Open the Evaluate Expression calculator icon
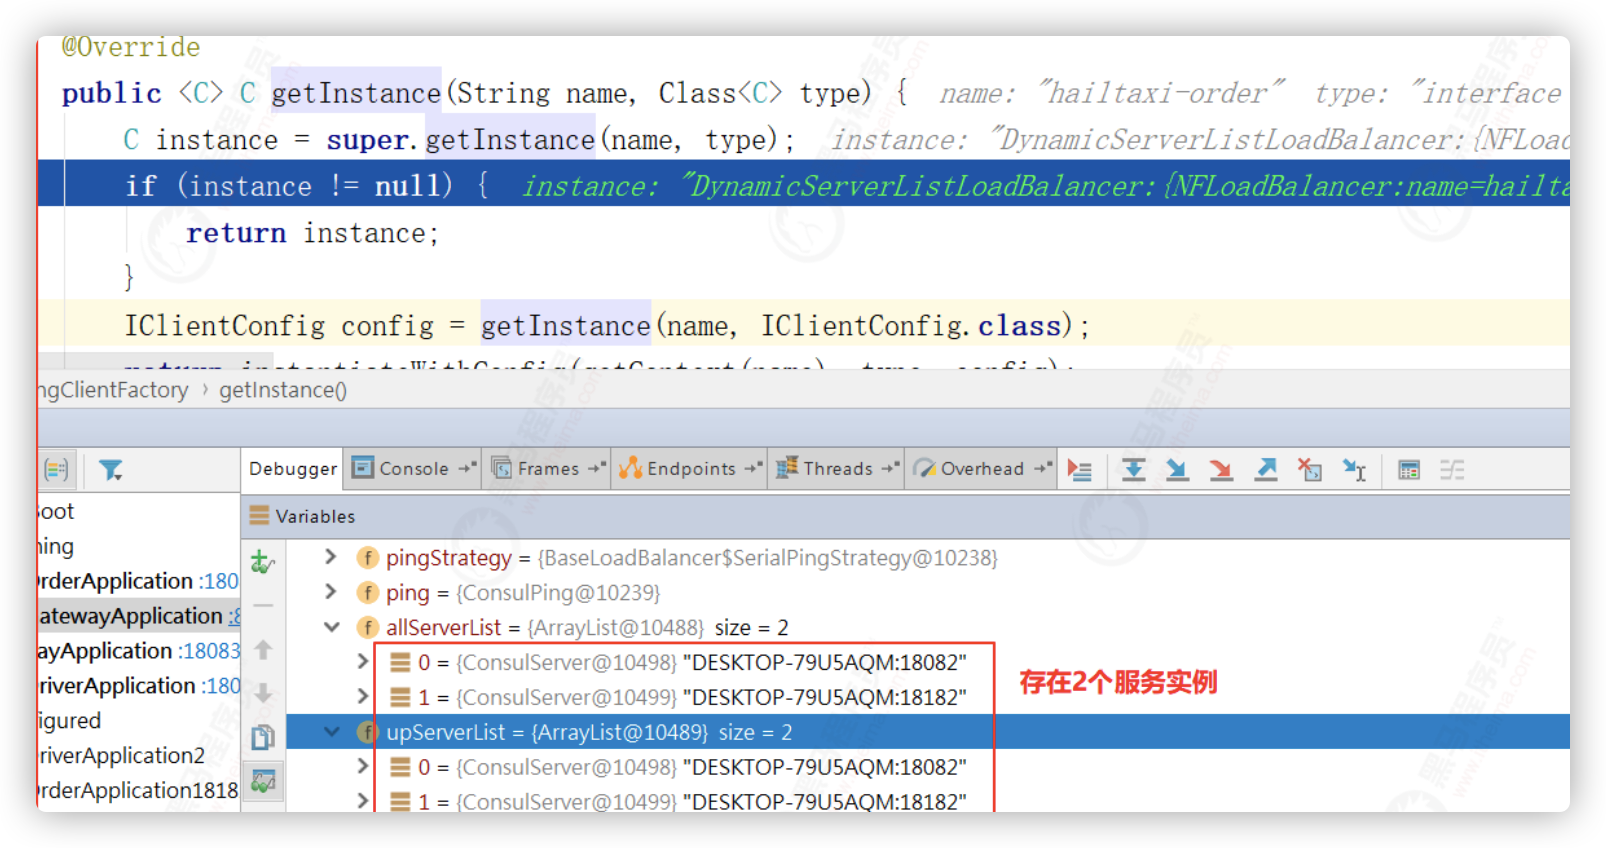The width and height of the screenshot is (1606, 848). [1409, 469]
